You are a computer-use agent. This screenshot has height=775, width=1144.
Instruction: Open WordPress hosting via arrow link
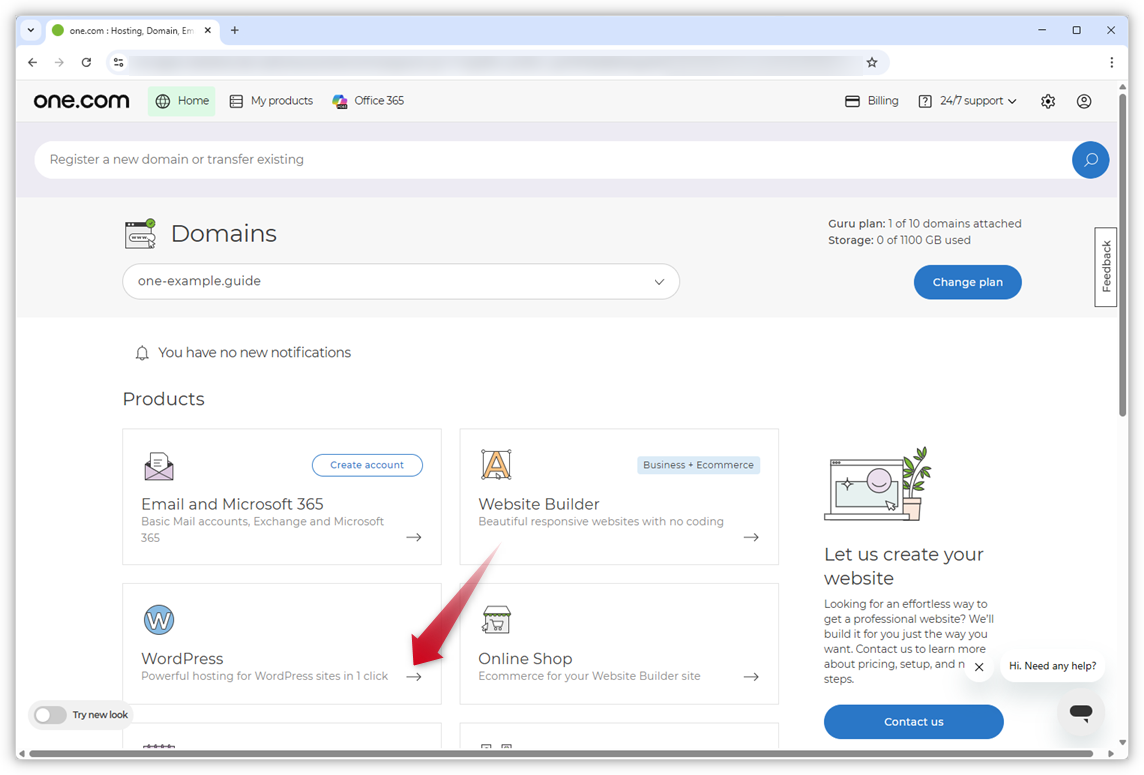pos(414,676)
